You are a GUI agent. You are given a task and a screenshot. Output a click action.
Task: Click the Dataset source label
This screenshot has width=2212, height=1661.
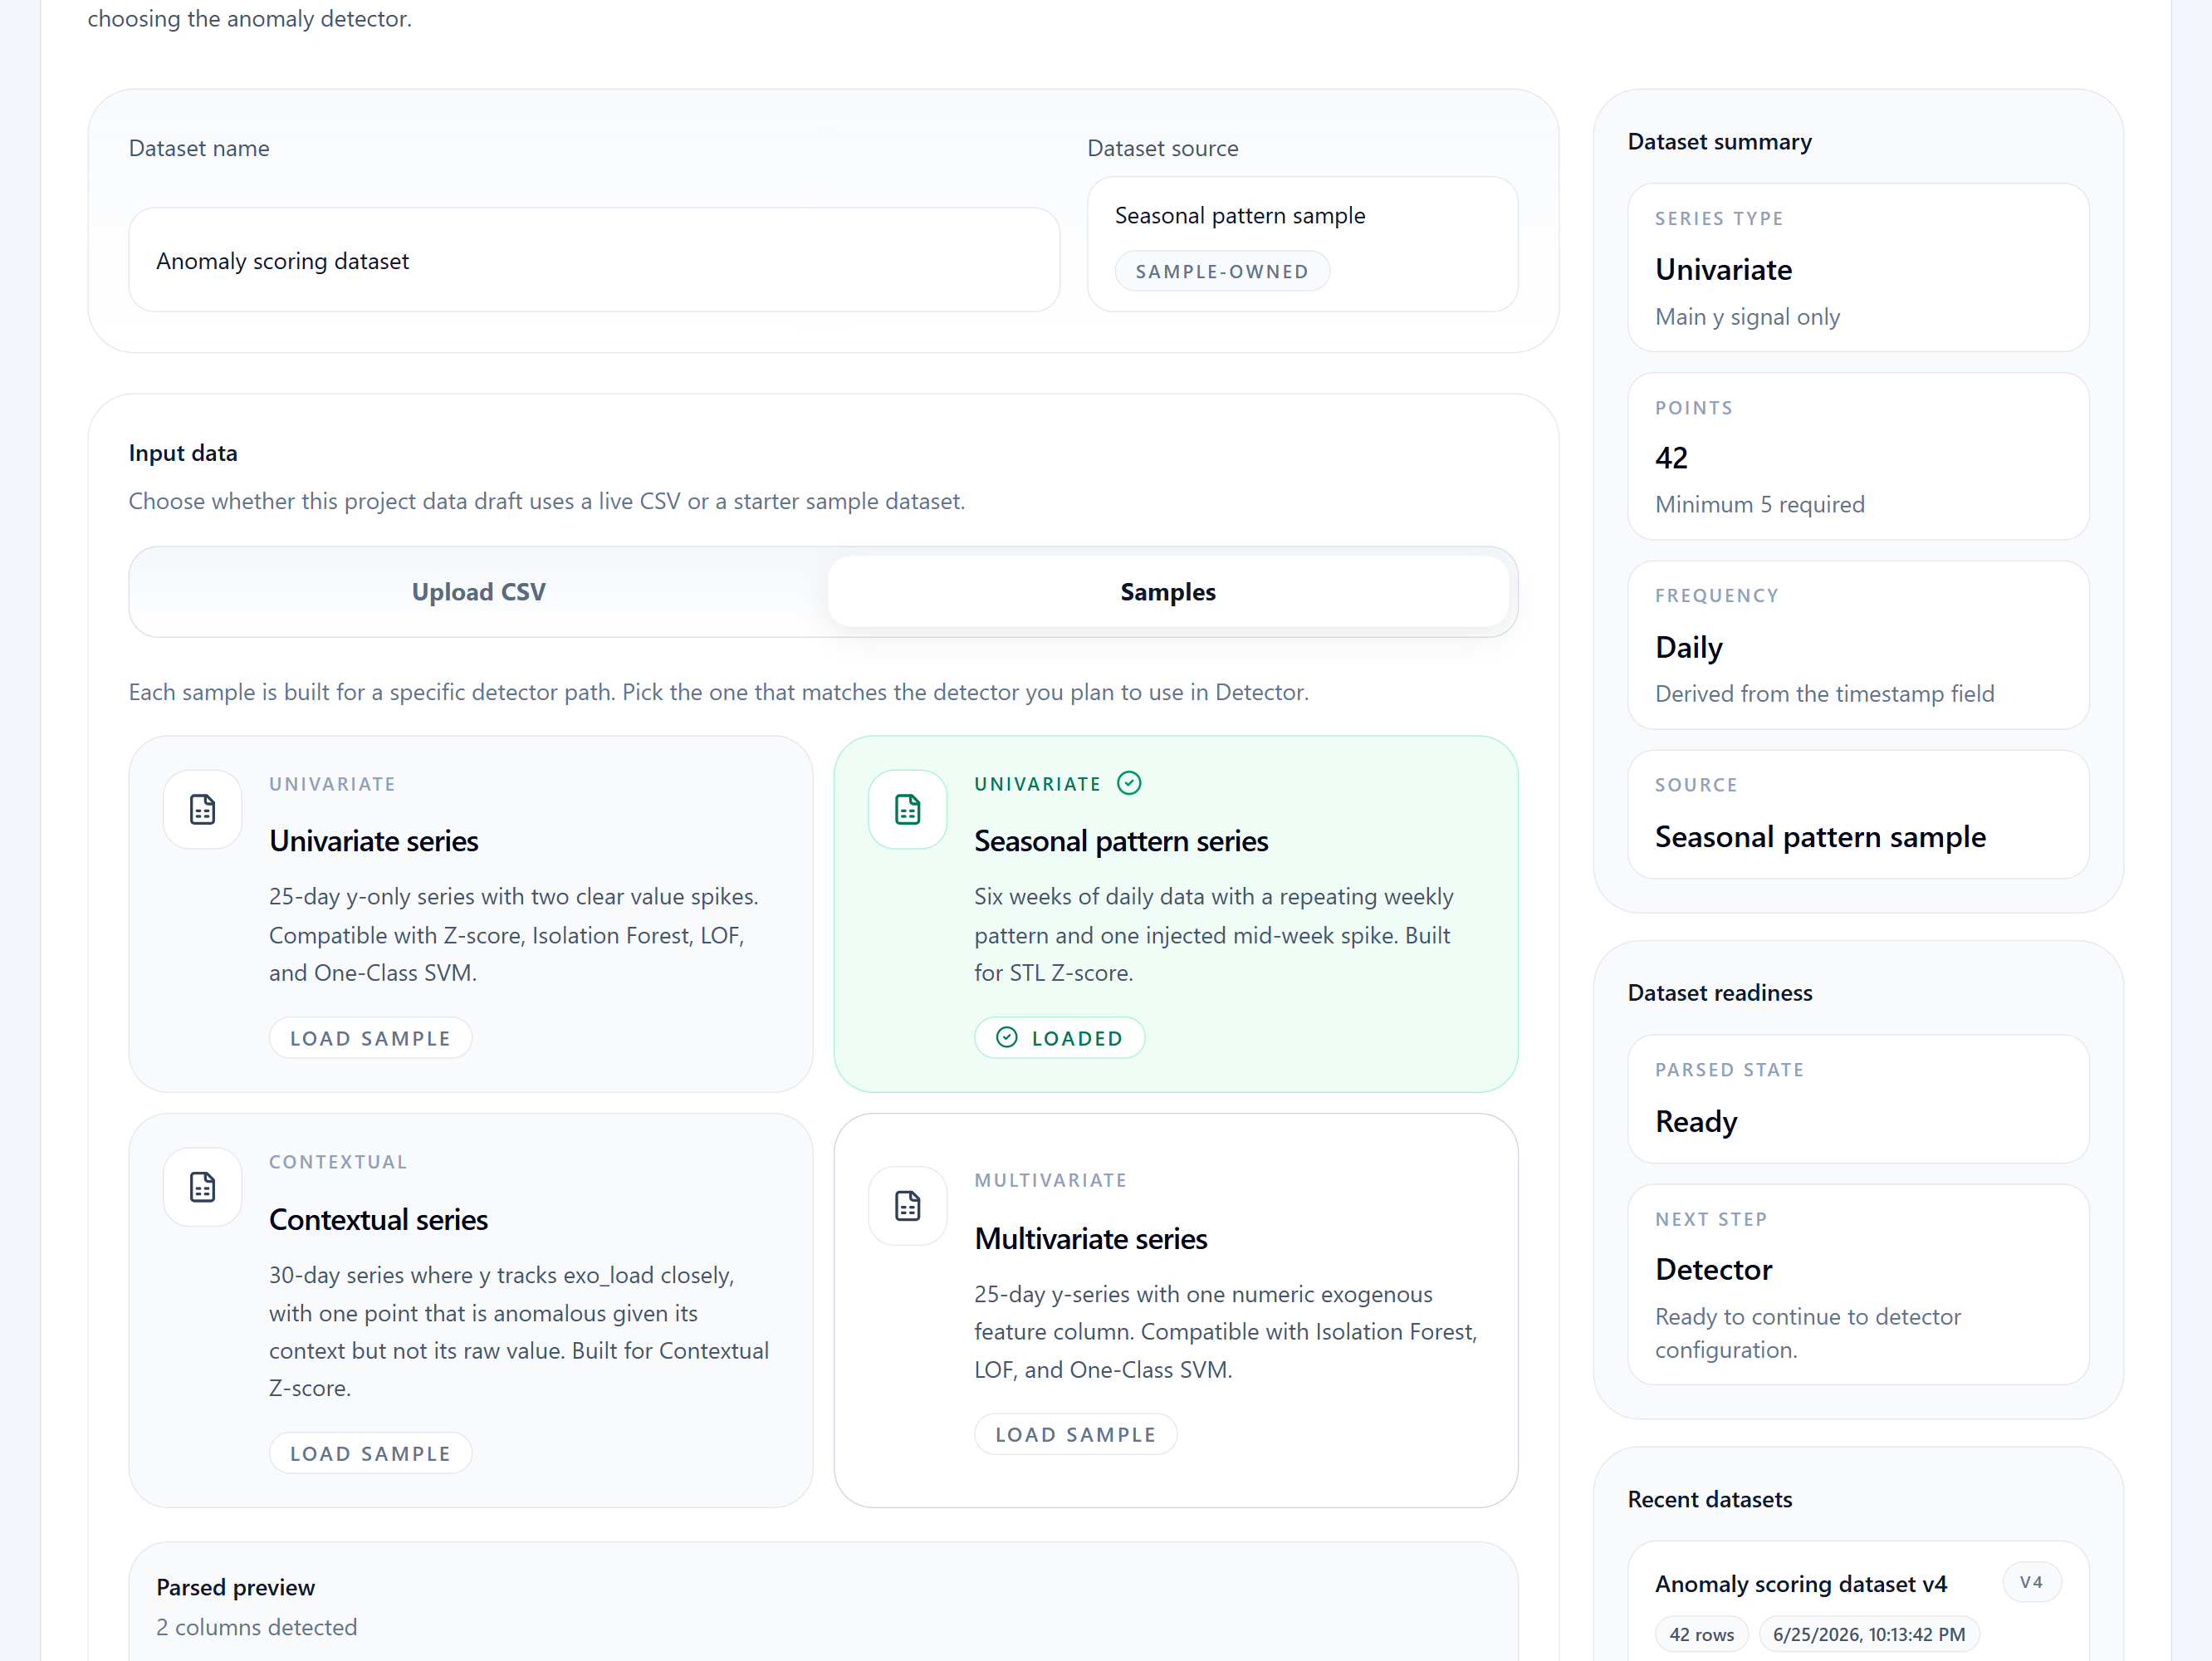1163,148
